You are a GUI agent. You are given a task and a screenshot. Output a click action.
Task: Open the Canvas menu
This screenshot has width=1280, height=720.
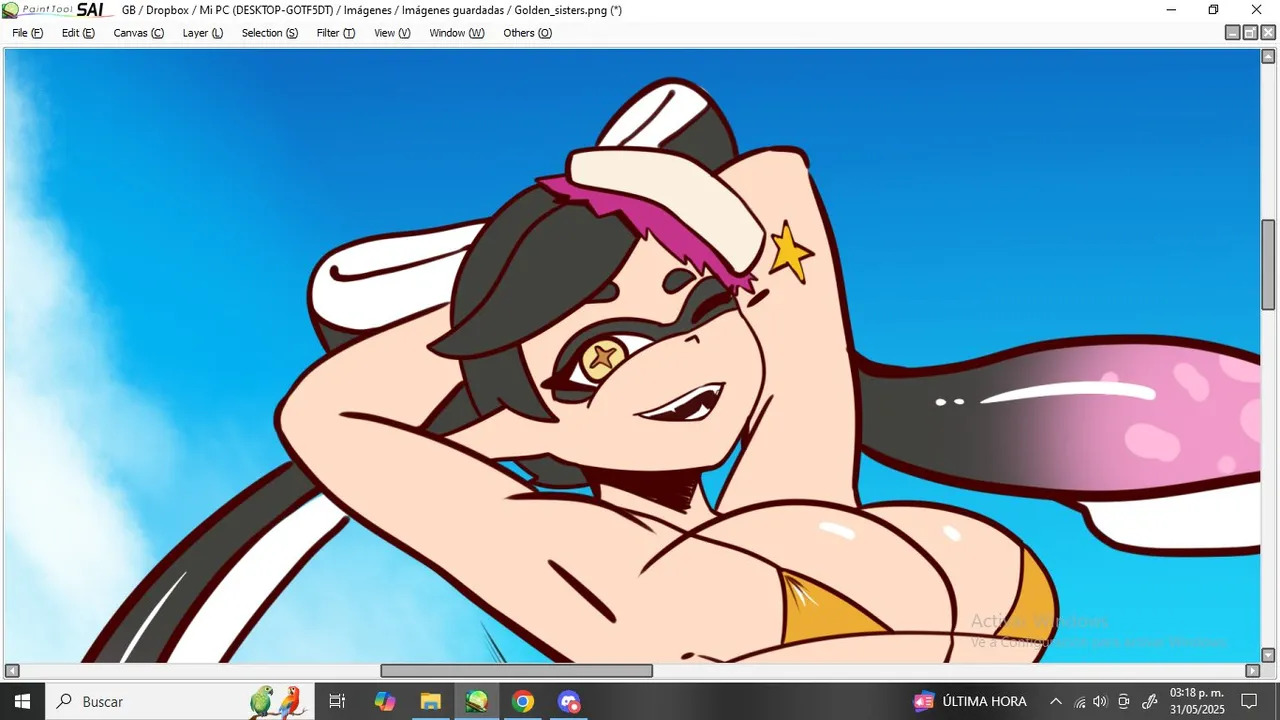(x=138, y=33)
